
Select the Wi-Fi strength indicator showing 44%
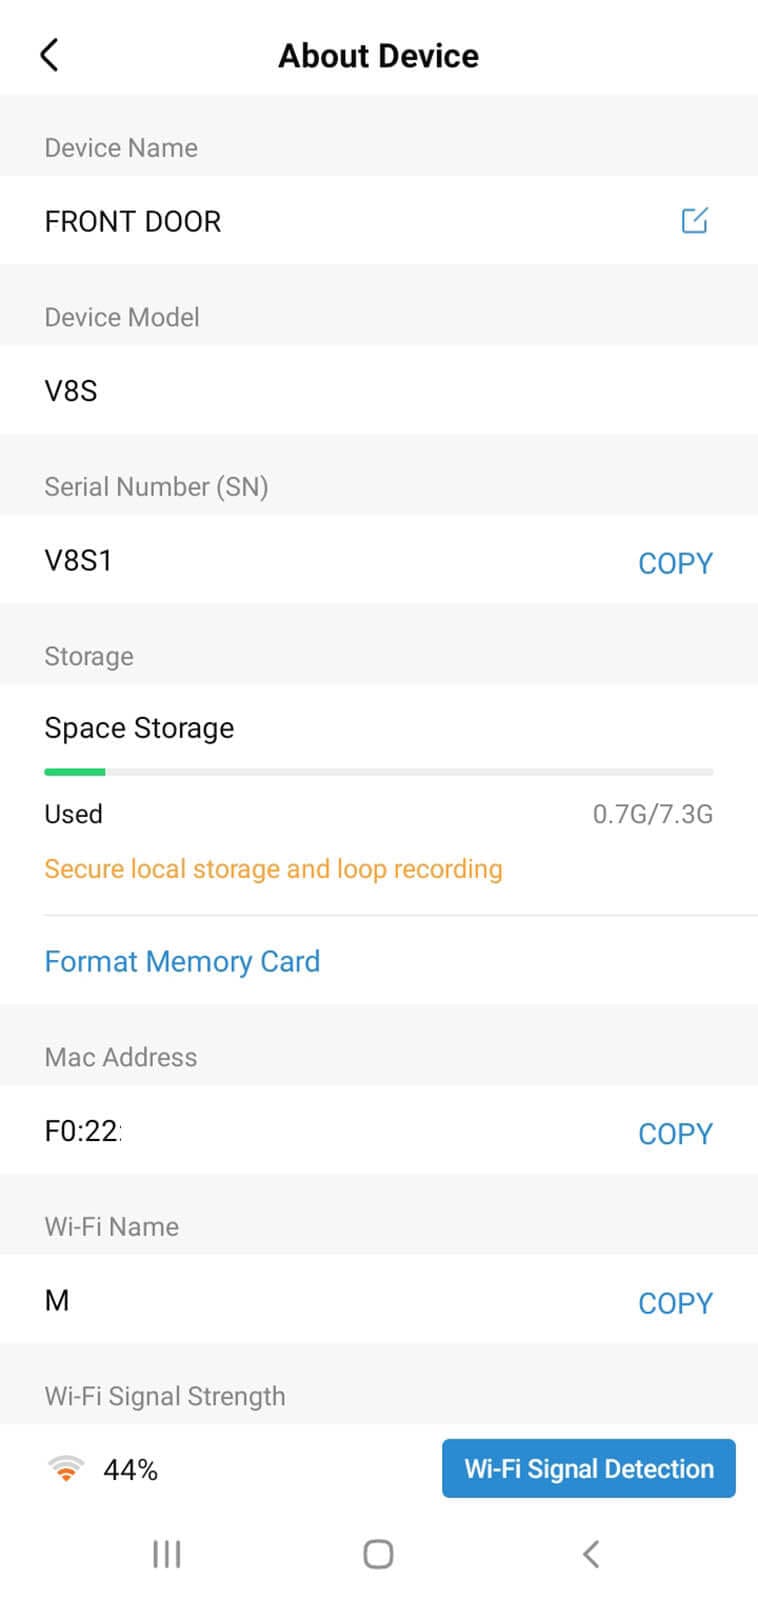(x=105, y=1467)
